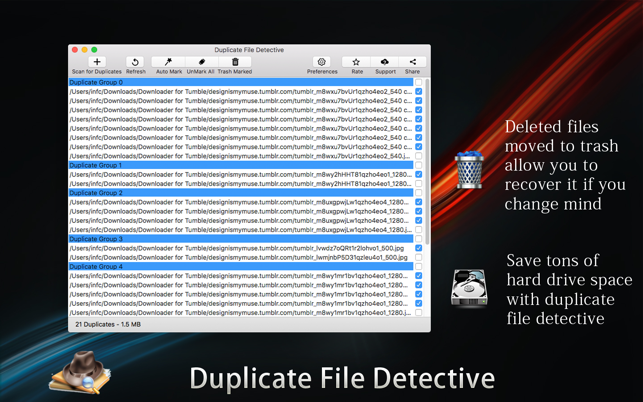Select the Duplicate Group 2 header row
This screenshot has height=402, width=643.
pyautogui.click(x=241, y=193)
